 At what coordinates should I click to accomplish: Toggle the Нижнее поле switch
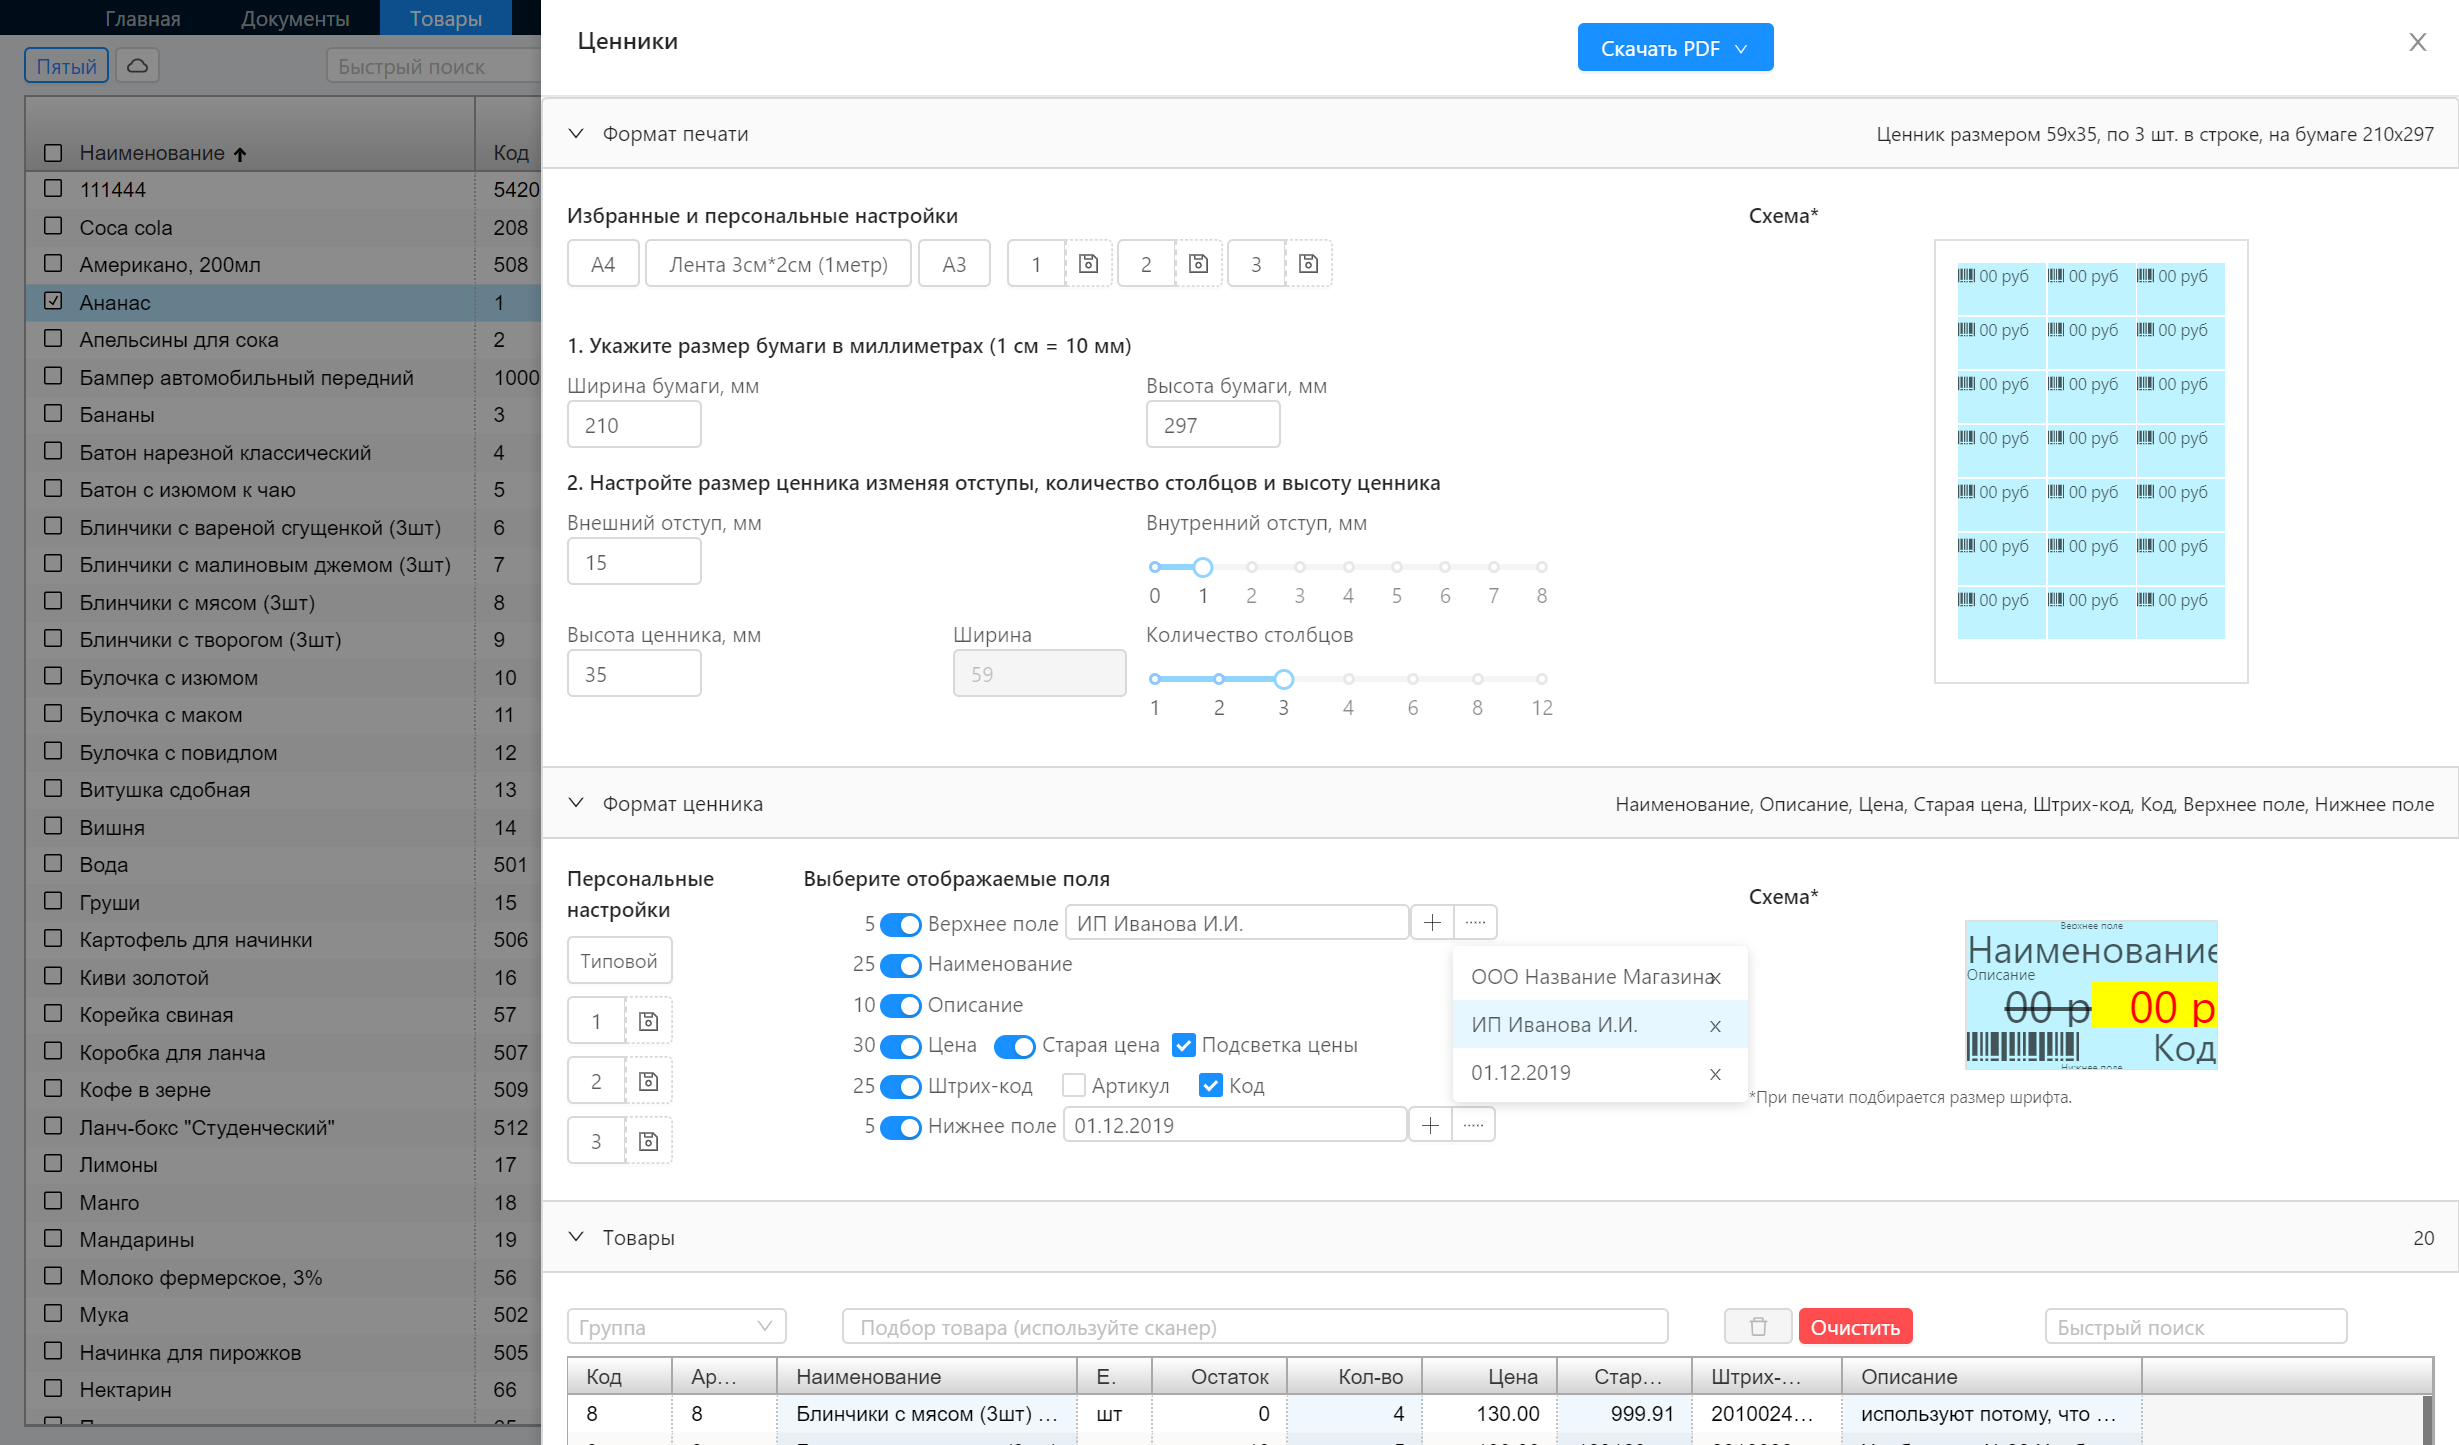901,1127
